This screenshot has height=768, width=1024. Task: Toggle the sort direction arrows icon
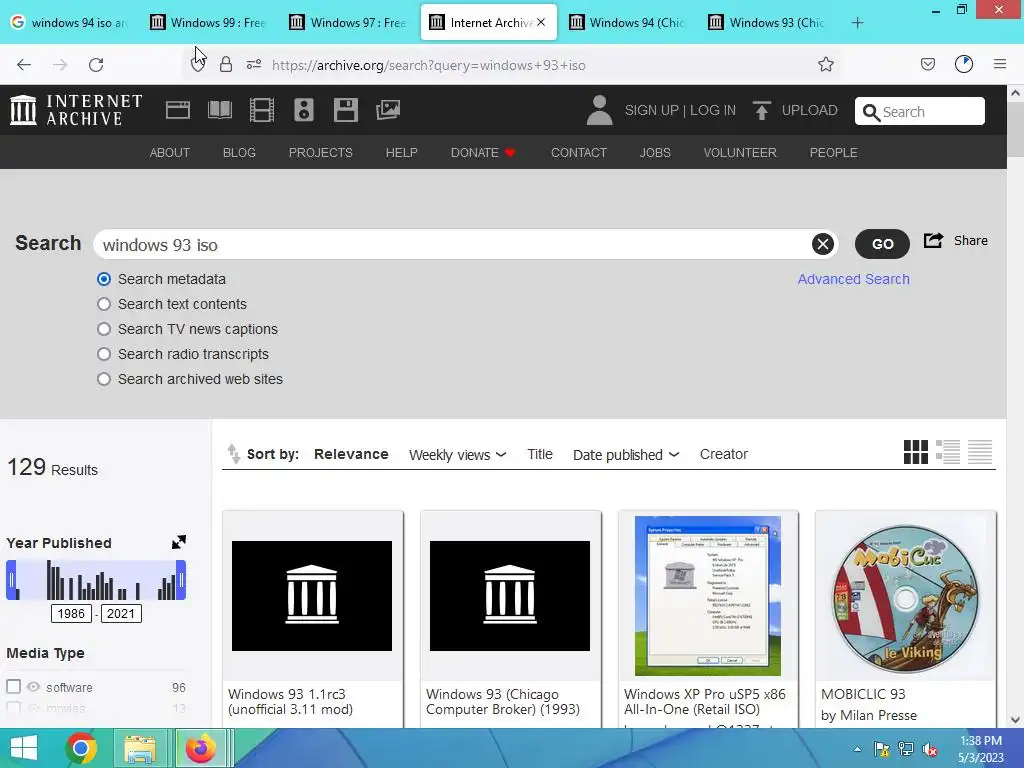233,453
